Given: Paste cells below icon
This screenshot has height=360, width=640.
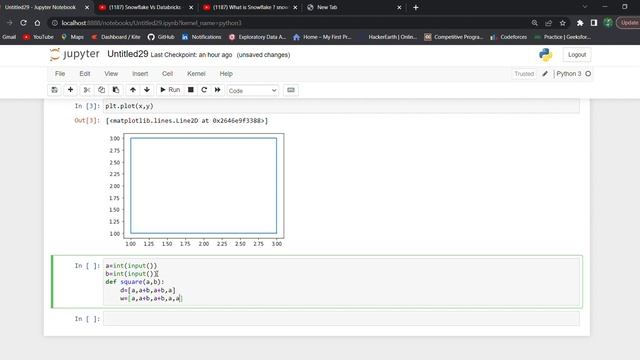Looking at the screenshot, I should 116,90.
